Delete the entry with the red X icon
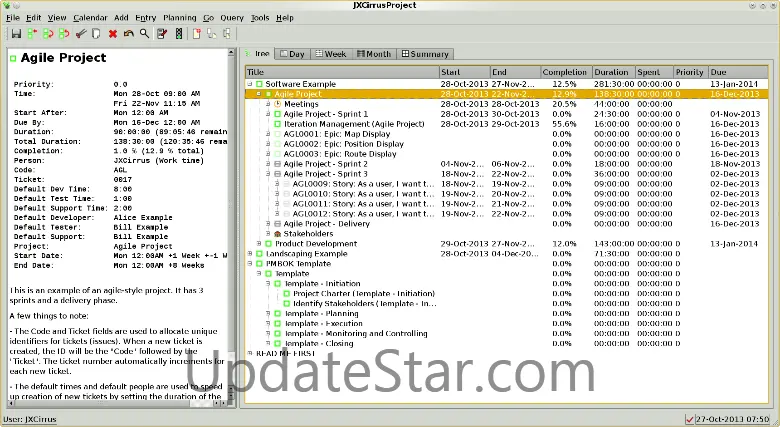The image size is (780, 427). point(113,34)
